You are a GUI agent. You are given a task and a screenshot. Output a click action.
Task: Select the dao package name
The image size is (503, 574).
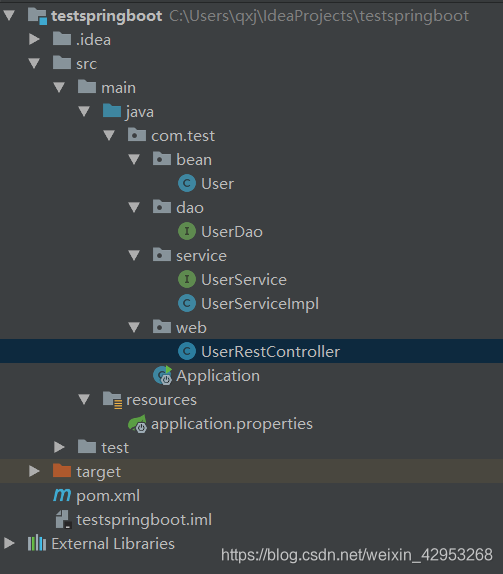(x=190, y=208)
